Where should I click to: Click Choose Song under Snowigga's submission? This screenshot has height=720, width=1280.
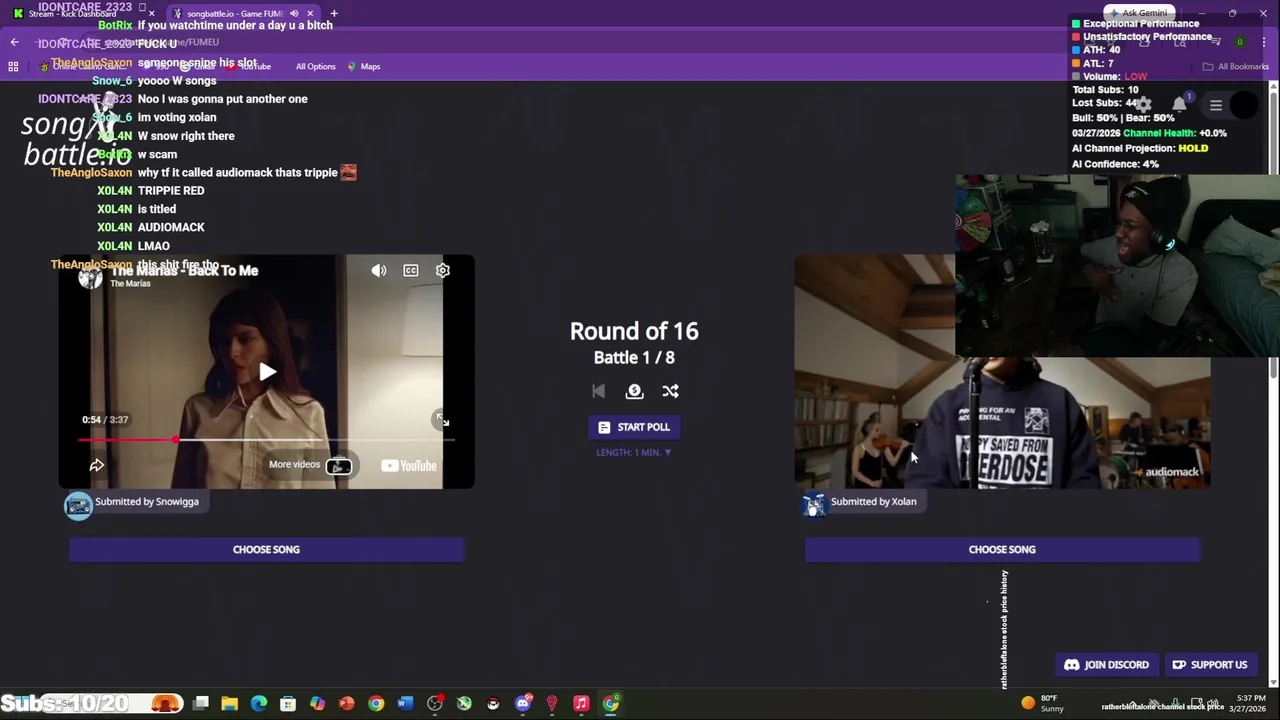pyautogui.click(x=266, y=549)
